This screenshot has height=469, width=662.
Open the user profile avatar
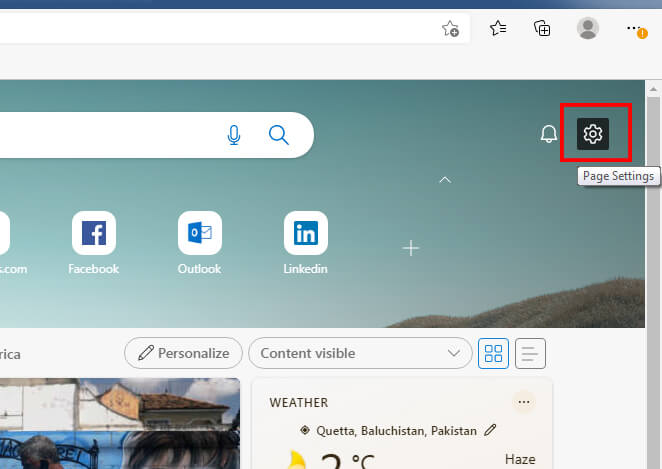(x=588, y=29)
